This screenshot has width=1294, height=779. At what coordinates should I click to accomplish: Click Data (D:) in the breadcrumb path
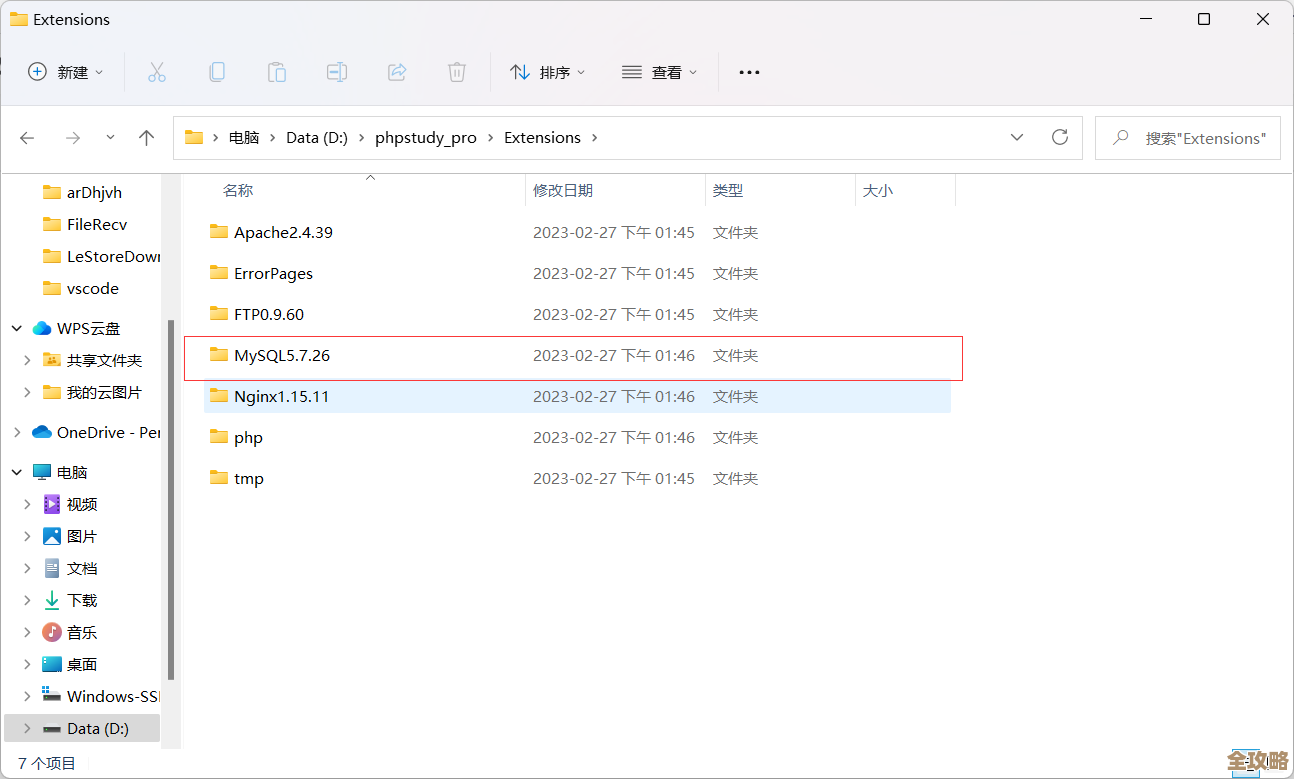[316, 137]
